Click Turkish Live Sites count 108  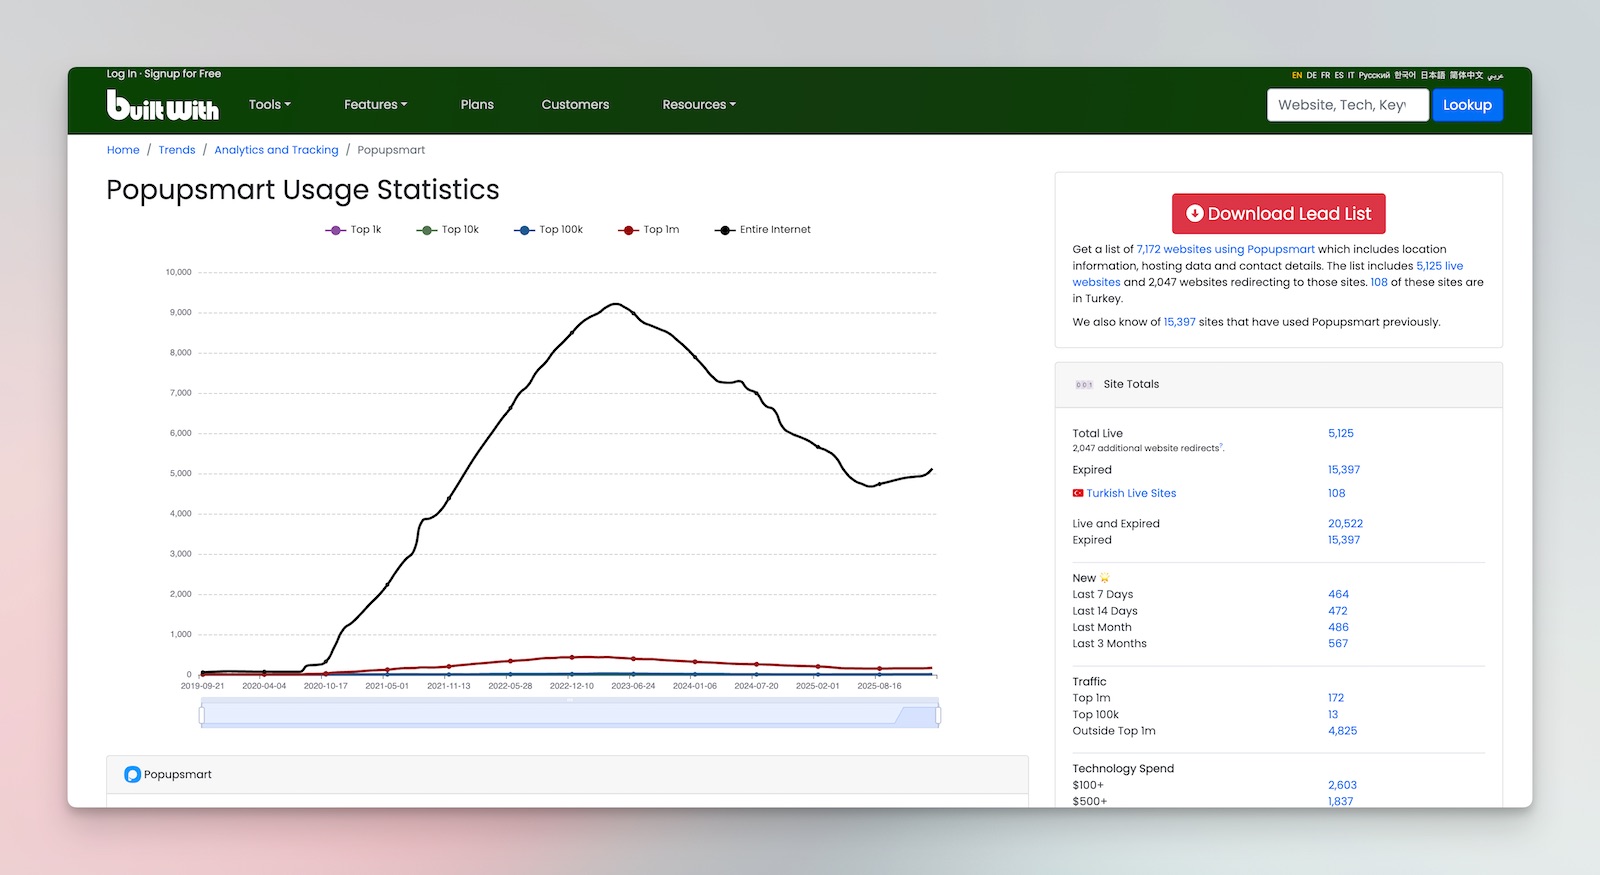tap(1336, 493)
